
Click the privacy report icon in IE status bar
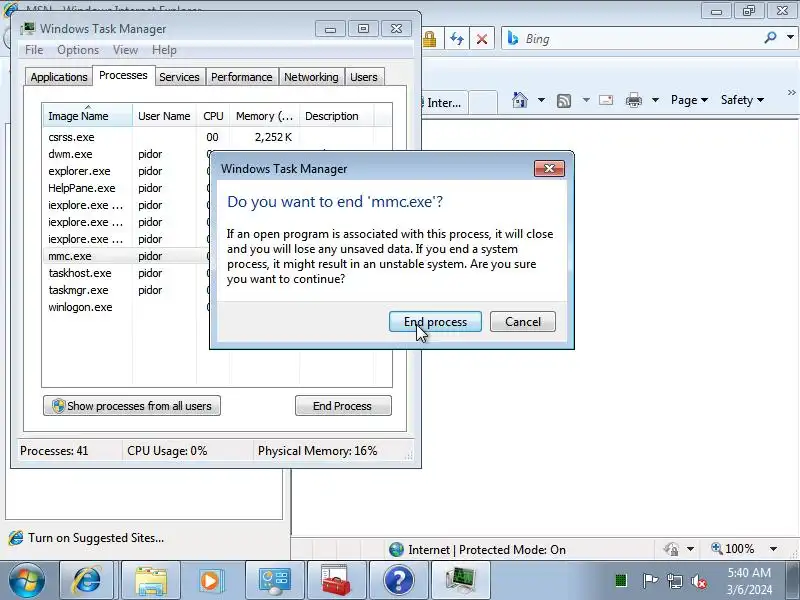(x=671, y=549)
